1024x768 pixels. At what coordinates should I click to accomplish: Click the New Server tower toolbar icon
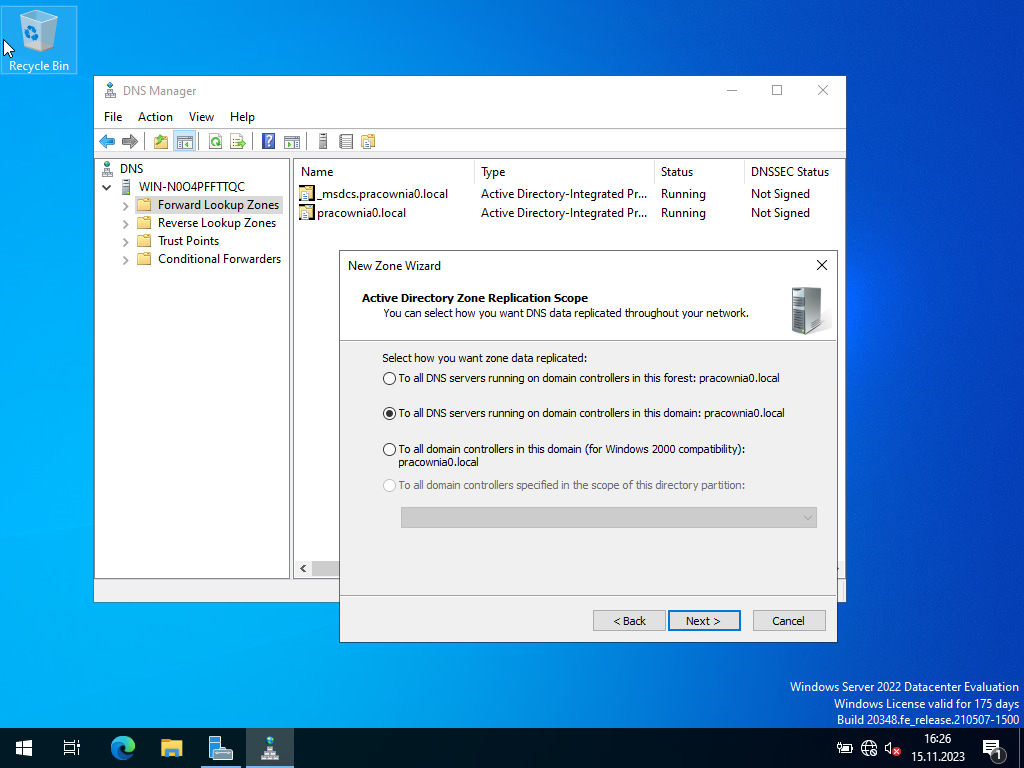(x=323, y=141)
